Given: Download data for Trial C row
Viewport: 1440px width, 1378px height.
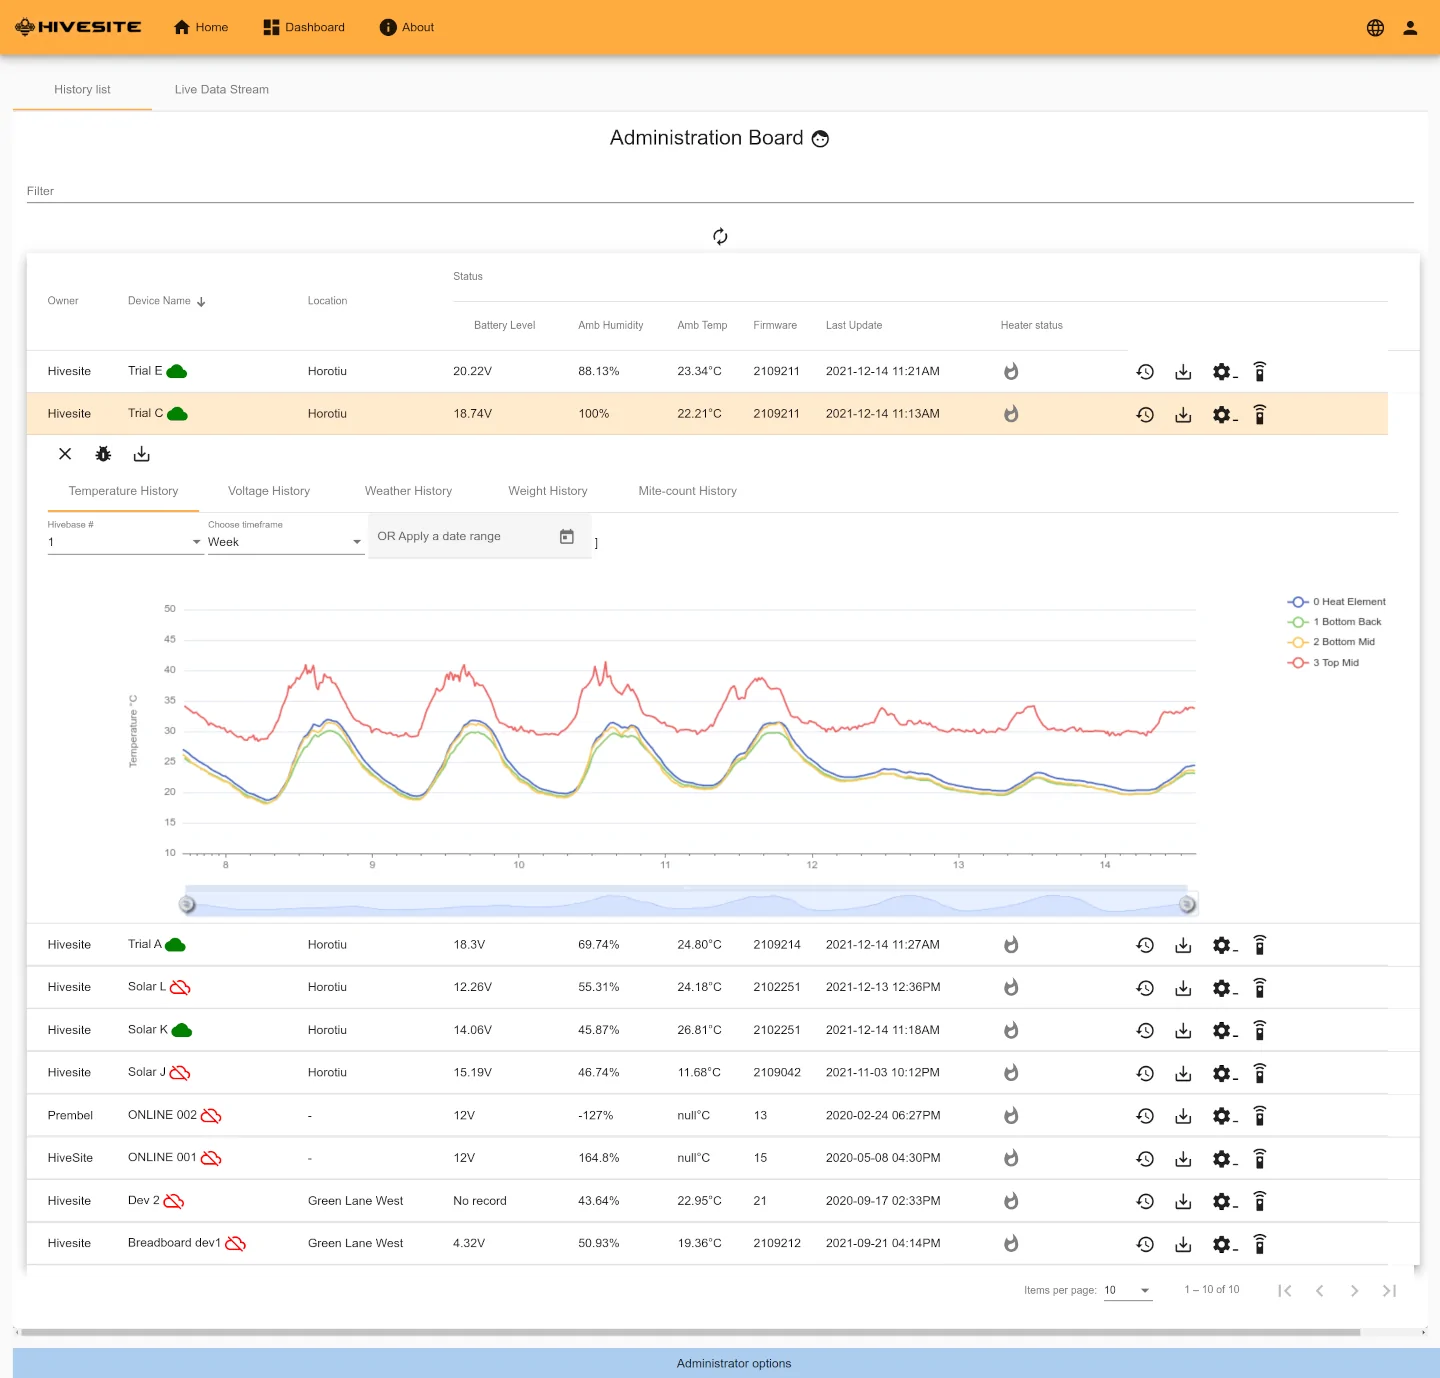Looking at the screenshot, I should pos(1183,414).
